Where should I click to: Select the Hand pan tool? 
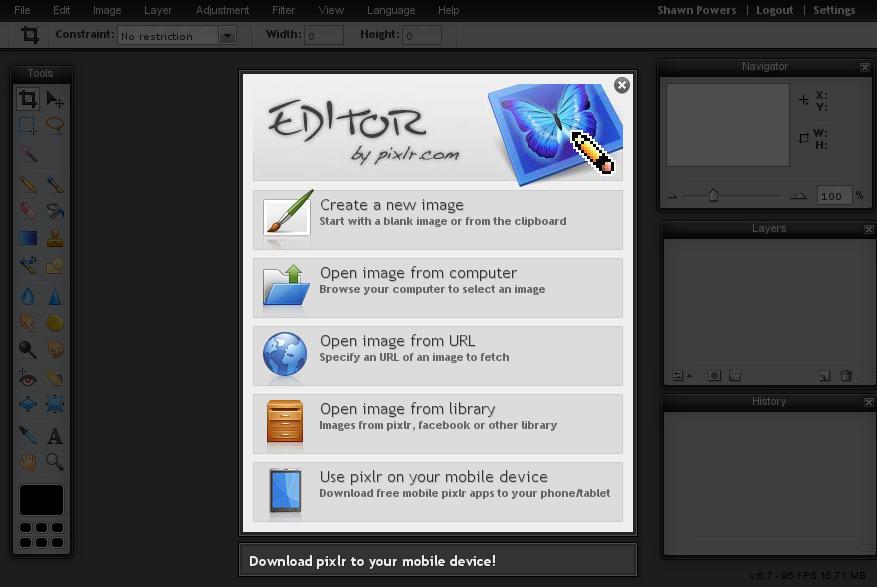[28, 462]
